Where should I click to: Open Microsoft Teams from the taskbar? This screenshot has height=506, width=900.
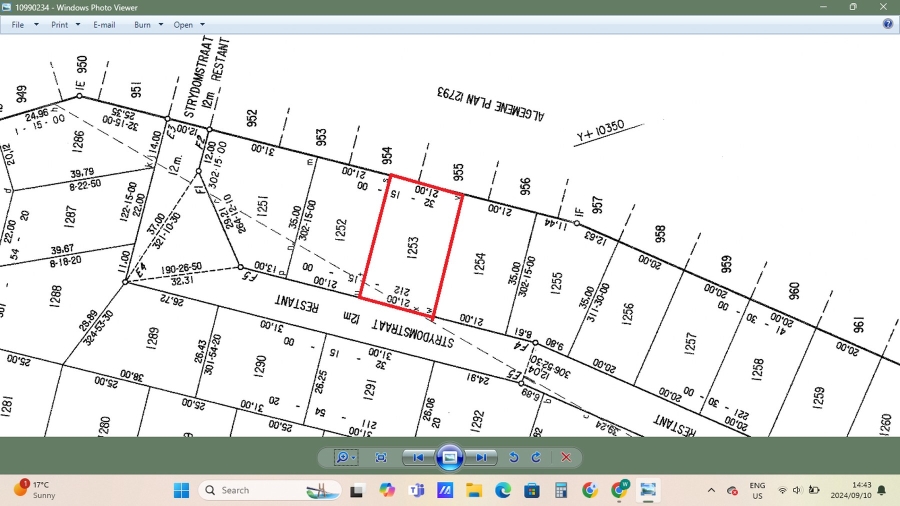tap(416, 490)
